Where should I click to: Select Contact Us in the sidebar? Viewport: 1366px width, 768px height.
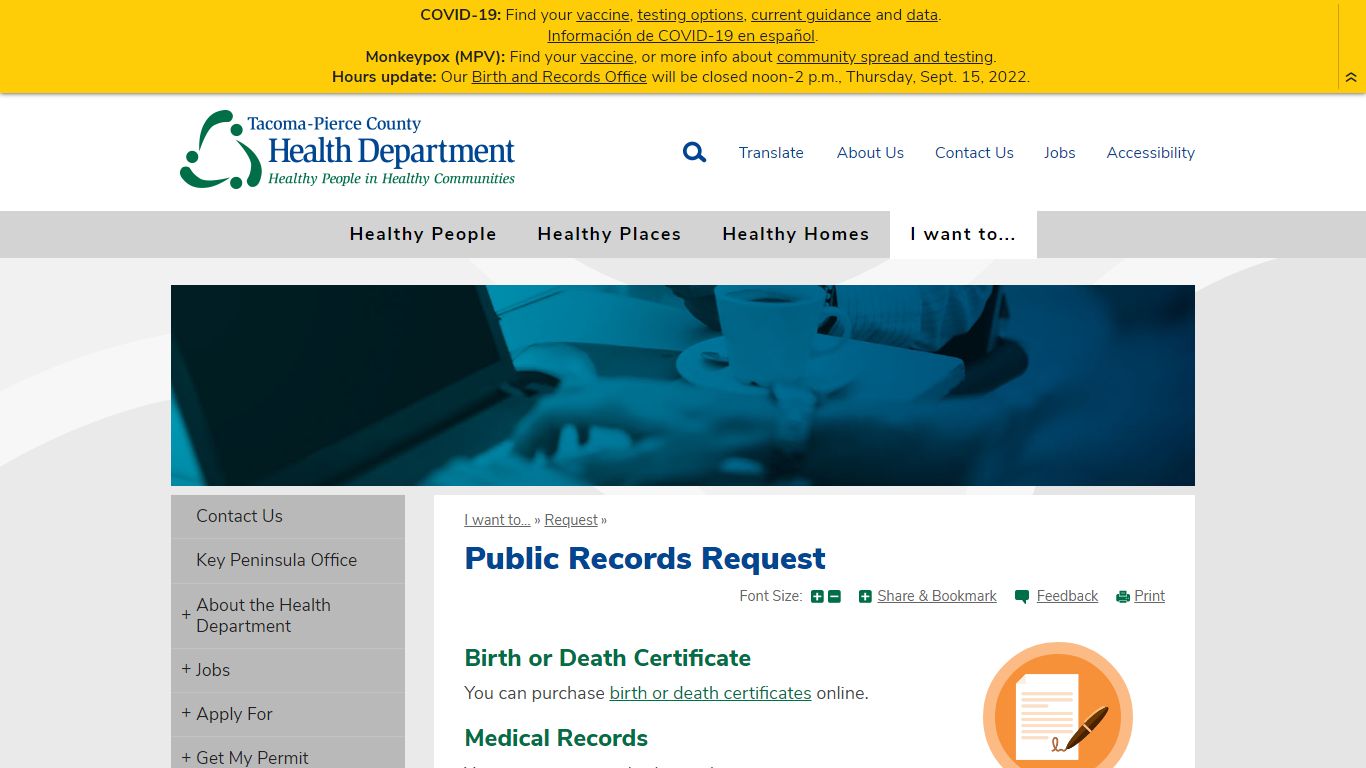coord(288,516)
